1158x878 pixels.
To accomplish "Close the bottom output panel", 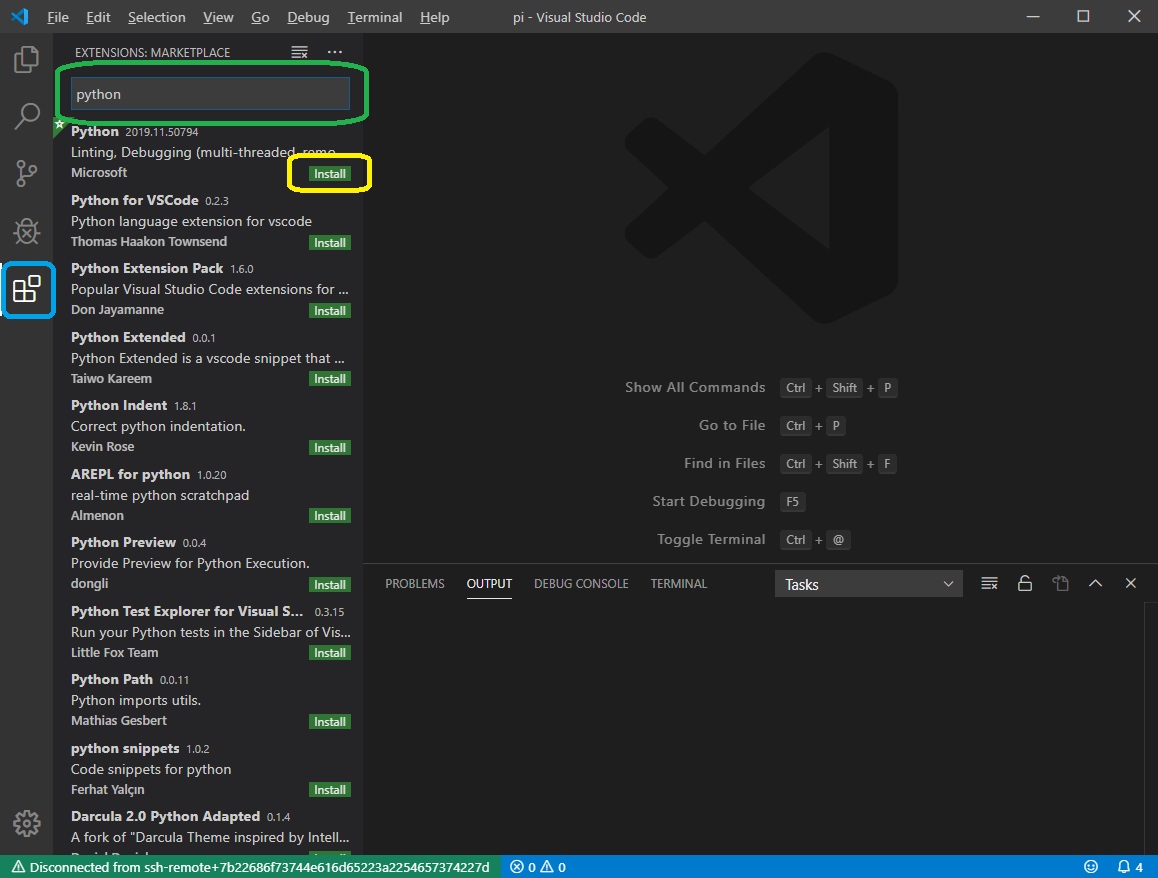I will coord(1130,583).
